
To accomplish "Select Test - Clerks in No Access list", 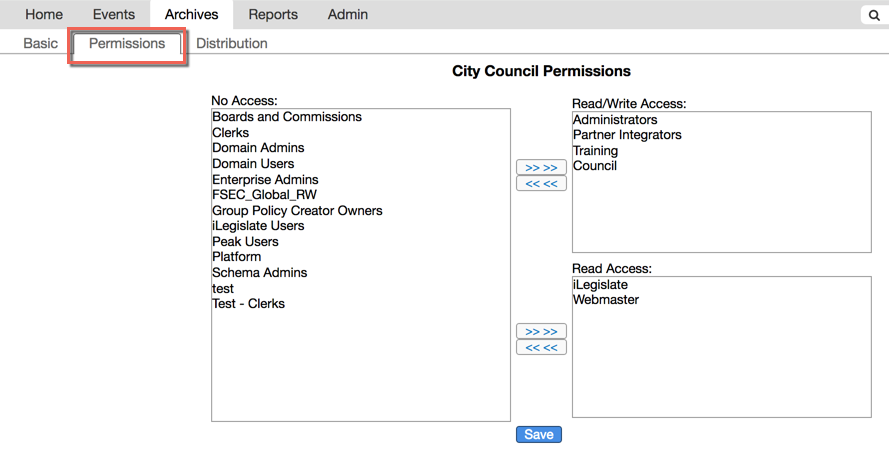I will click(x=248, y=304).
